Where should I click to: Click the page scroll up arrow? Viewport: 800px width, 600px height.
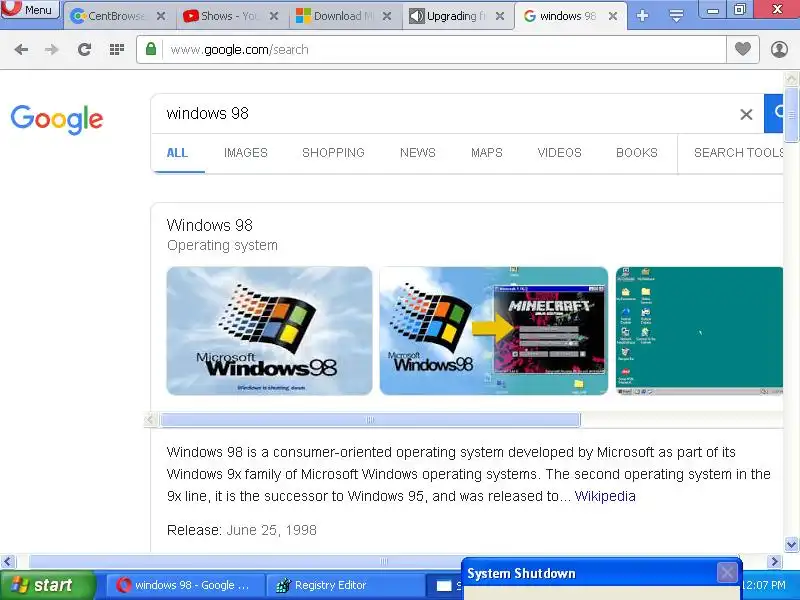point(791,79)
